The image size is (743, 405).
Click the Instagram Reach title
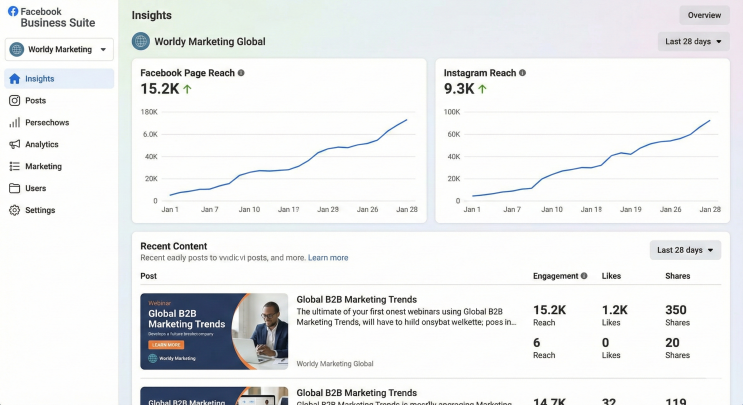pos(480,72)
